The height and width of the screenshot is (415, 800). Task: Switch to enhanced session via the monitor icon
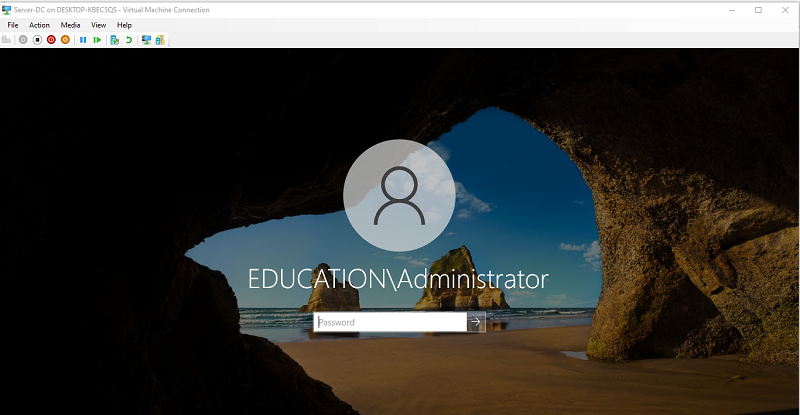pyautogui.click(x=146, y=40)
